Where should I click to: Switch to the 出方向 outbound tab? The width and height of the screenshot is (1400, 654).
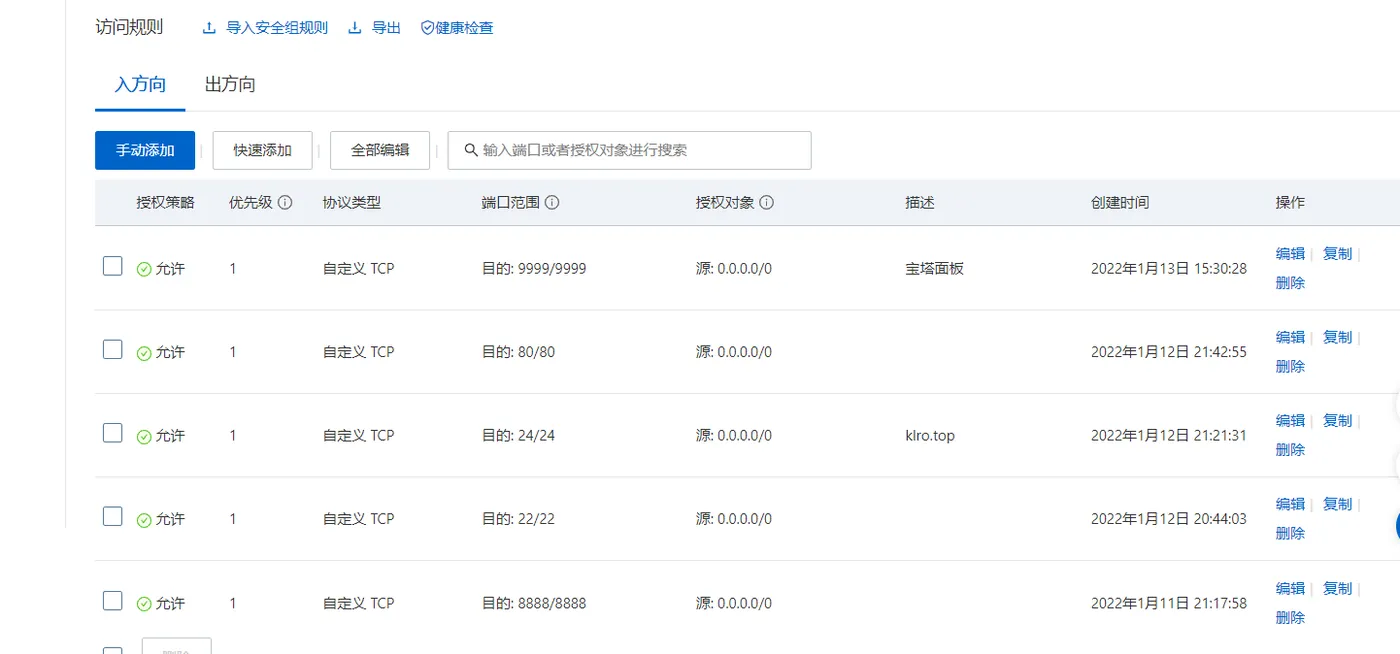pos(230,85)
